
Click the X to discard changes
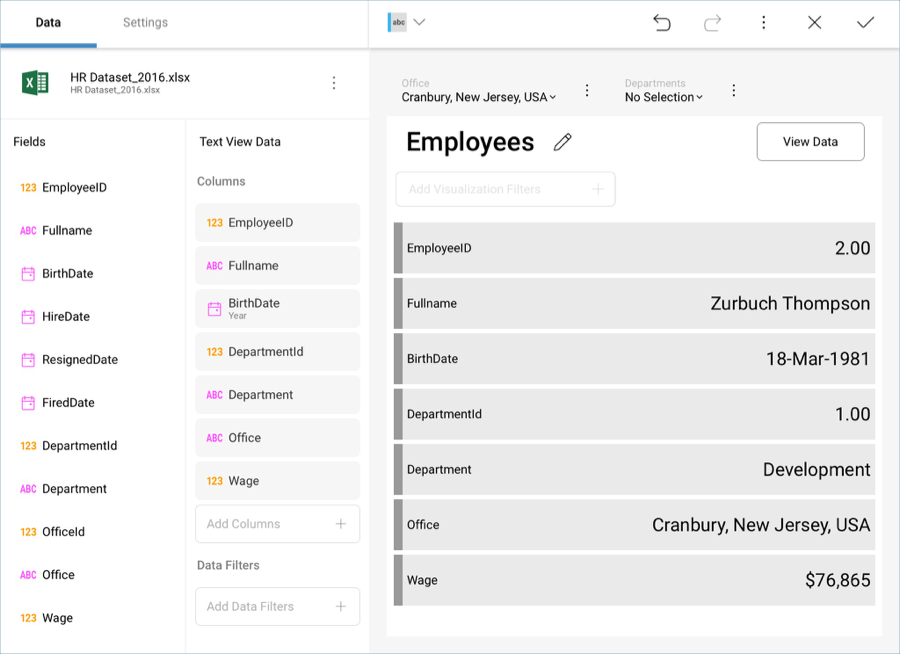814,22
